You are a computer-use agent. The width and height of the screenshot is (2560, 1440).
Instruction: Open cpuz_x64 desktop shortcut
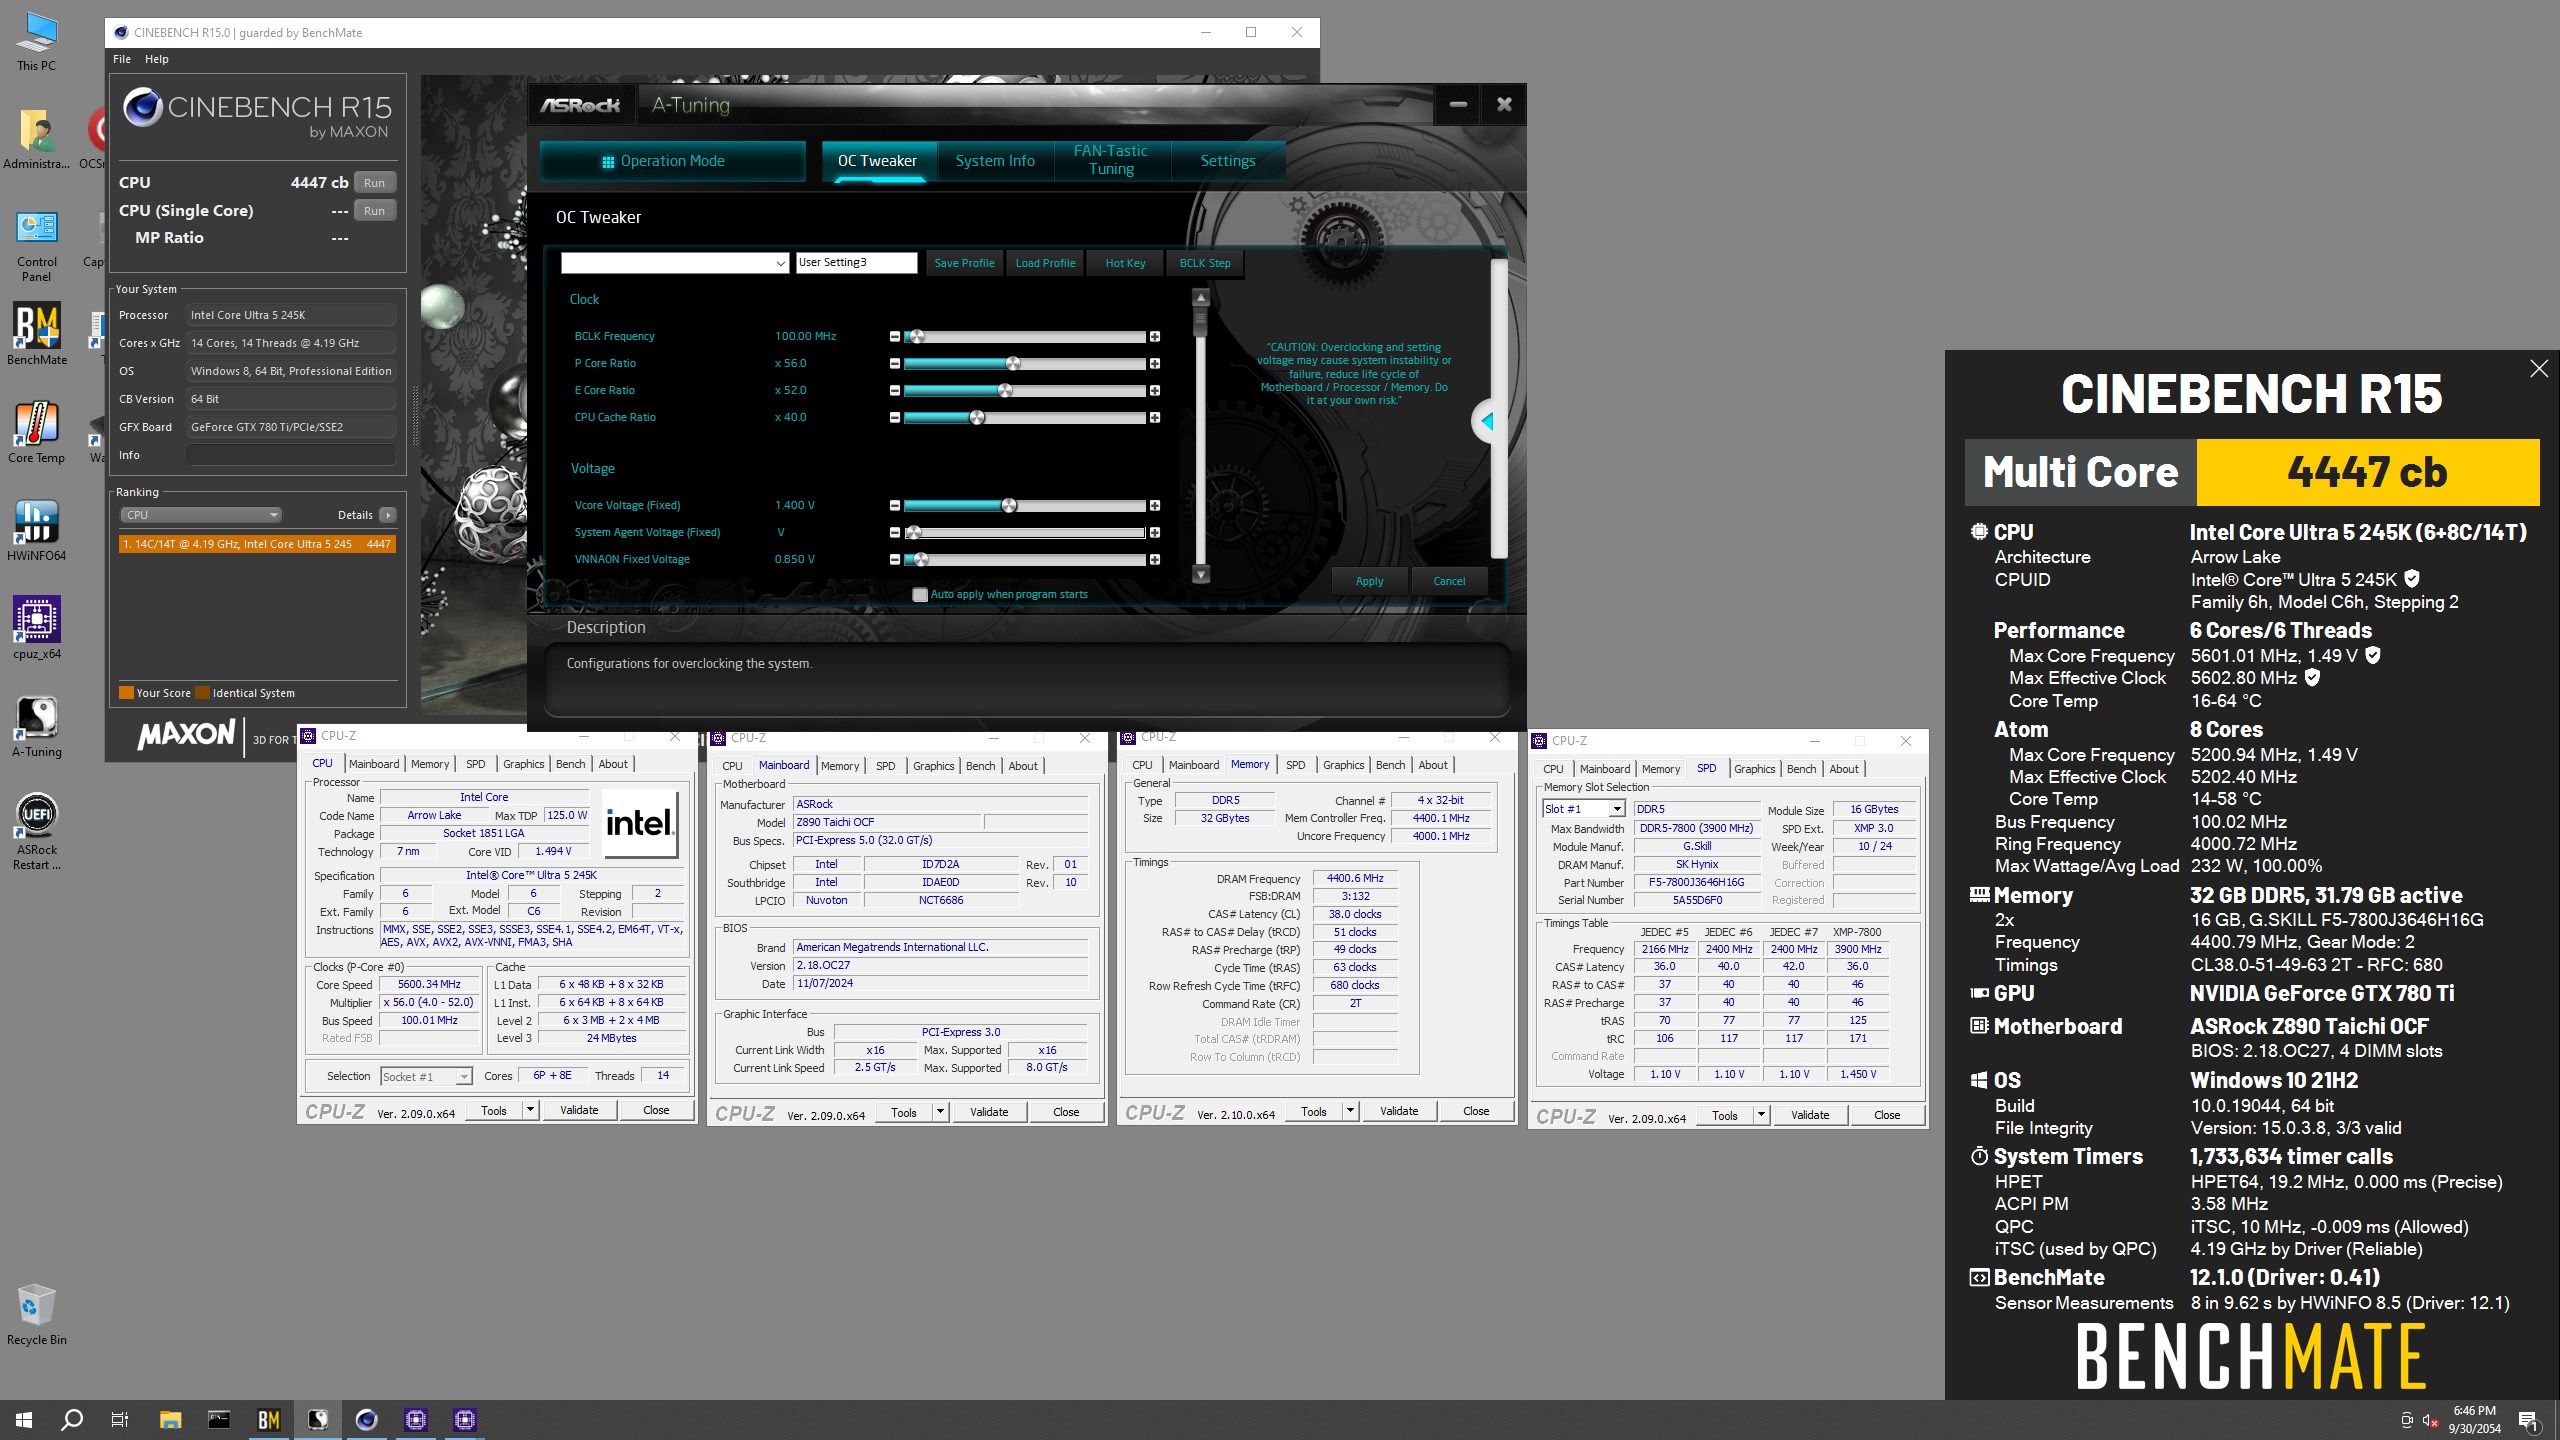37,629
